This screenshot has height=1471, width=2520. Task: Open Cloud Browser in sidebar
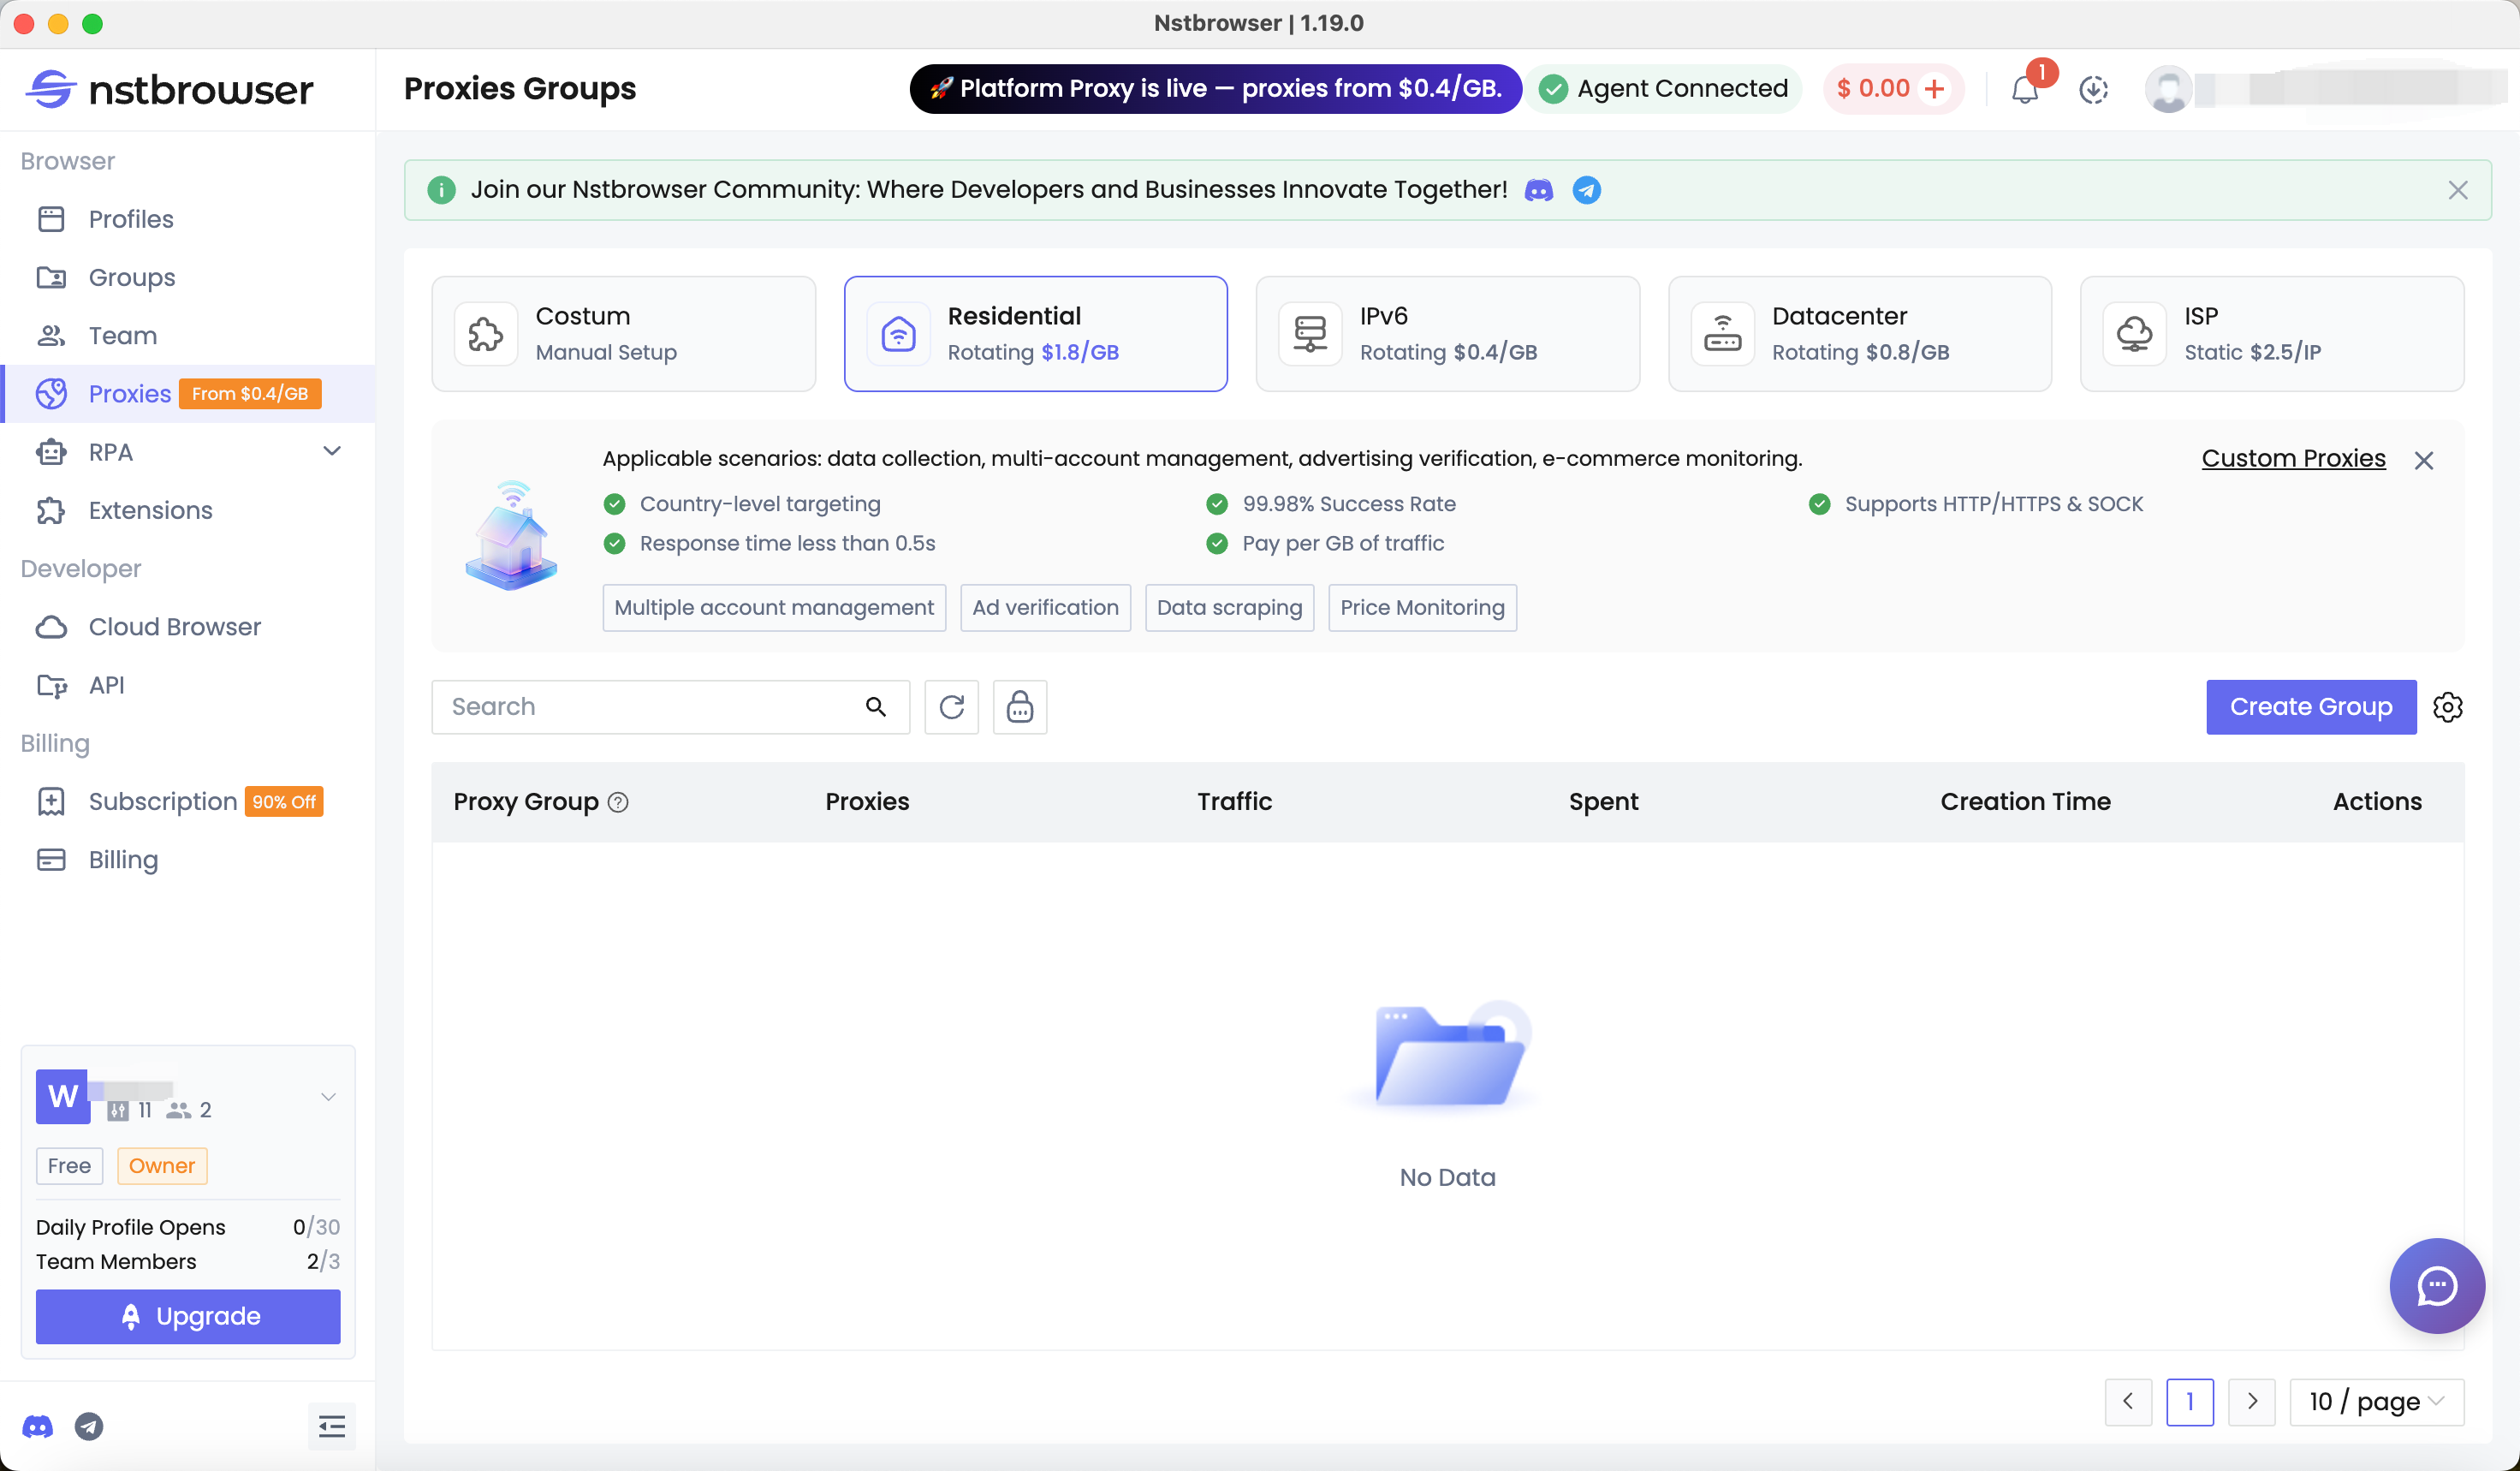click(174, 627)
